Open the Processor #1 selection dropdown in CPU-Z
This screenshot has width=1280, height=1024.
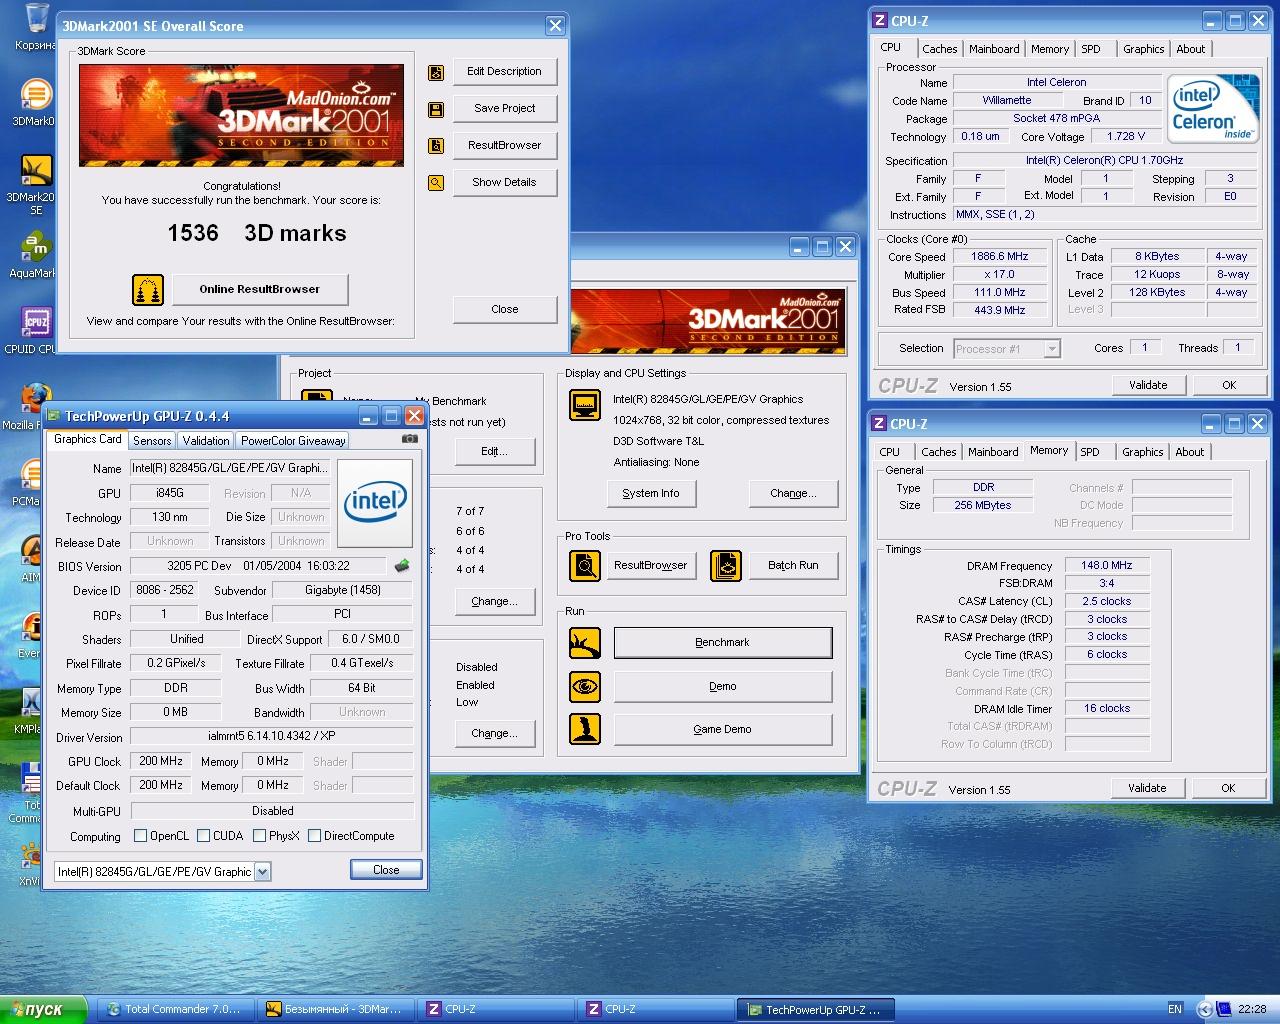1052,349
